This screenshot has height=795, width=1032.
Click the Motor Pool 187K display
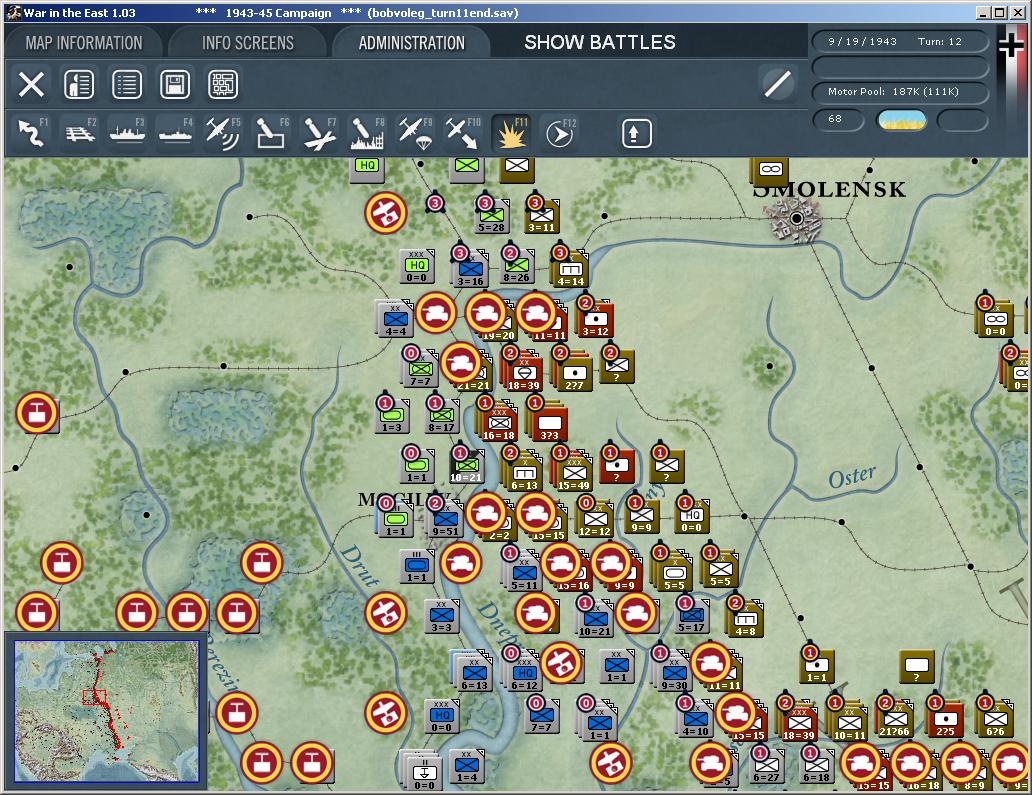[x=900, y=92]
